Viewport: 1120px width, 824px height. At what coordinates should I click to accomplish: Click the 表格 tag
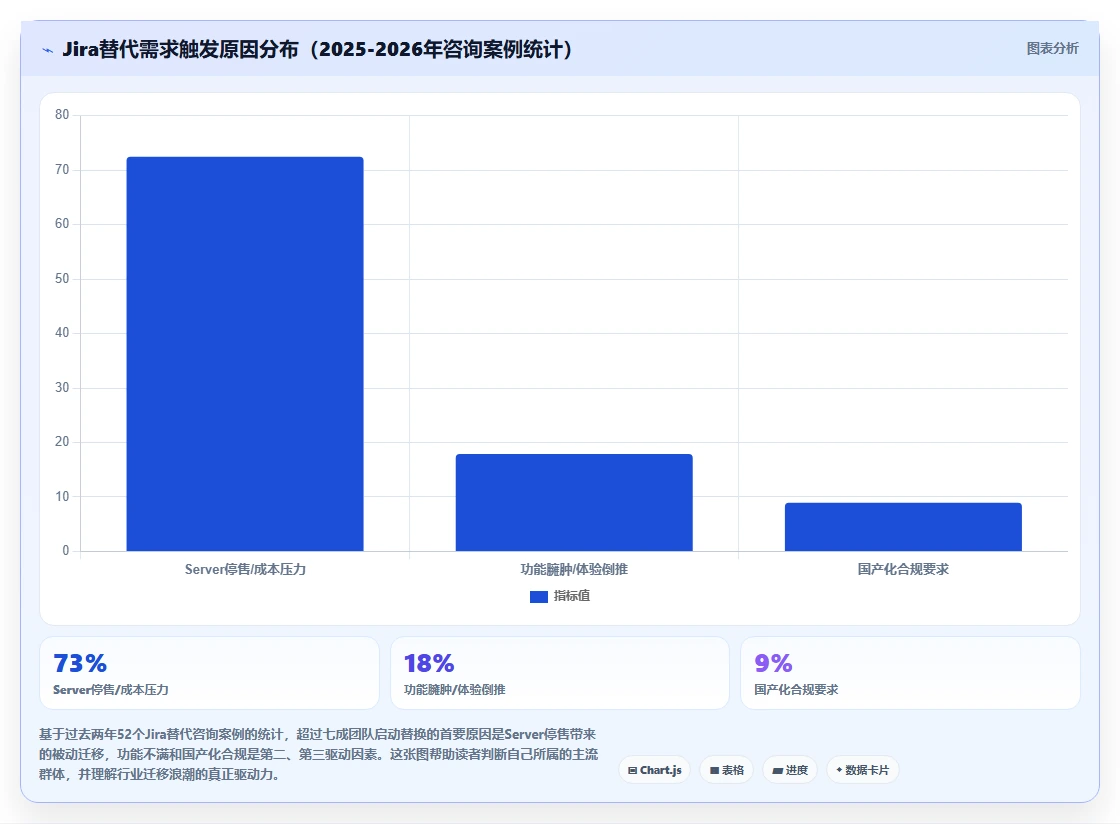click(726, 770)
